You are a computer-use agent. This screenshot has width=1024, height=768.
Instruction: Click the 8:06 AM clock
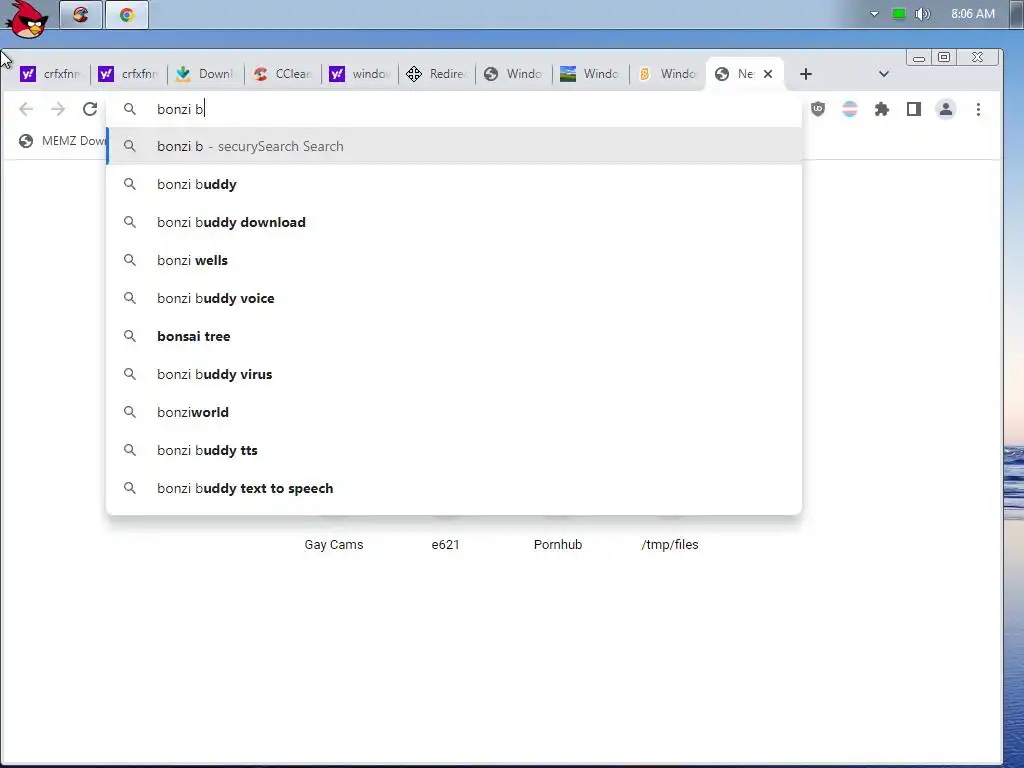click(x=973, y=14)
